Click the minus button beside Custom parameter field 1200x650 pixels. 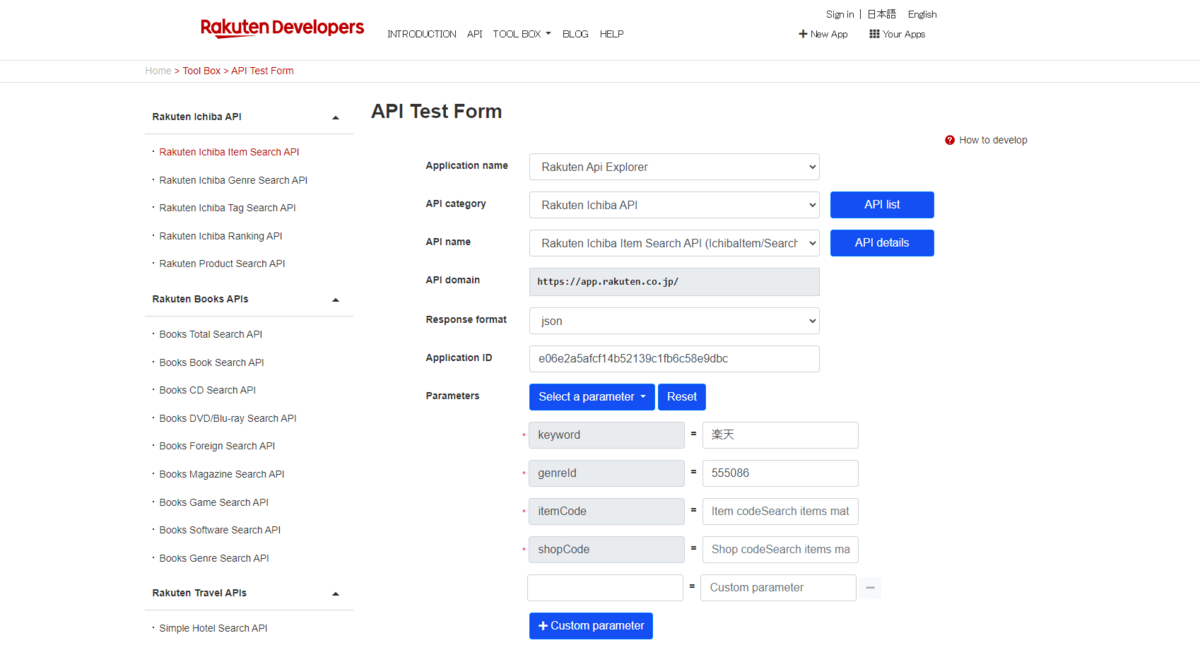(871, 588)
